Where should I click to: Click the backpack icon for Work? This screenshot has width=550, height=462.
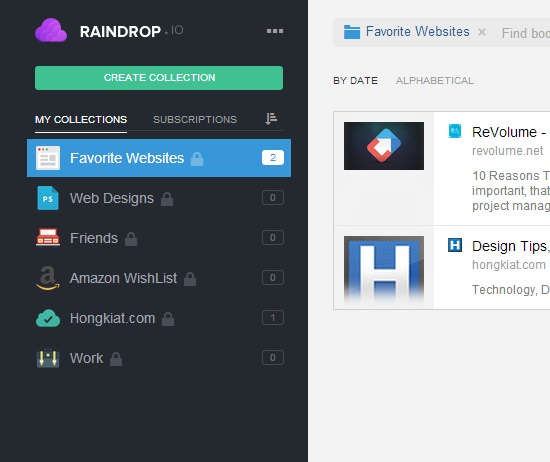point(48,358)
